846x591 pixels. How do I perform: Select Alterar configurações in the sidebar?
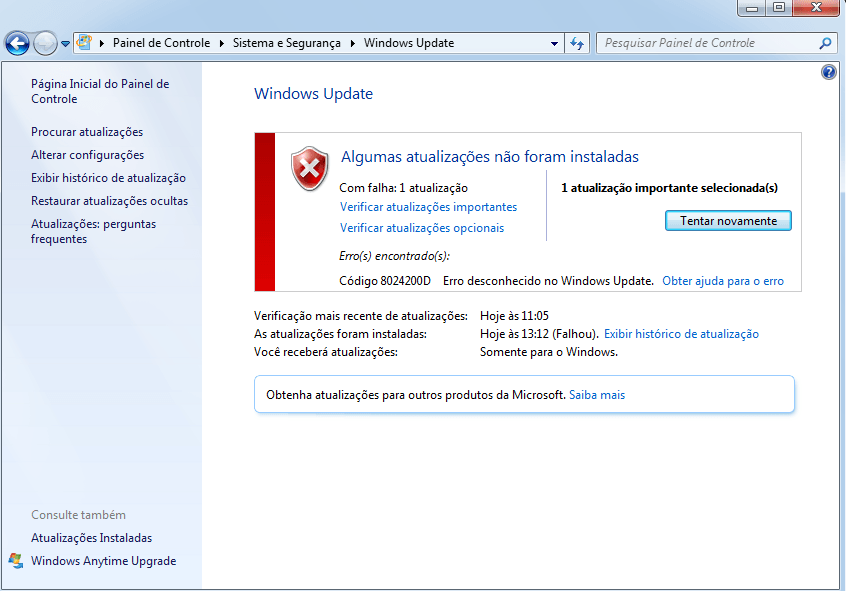click(87, 155)
